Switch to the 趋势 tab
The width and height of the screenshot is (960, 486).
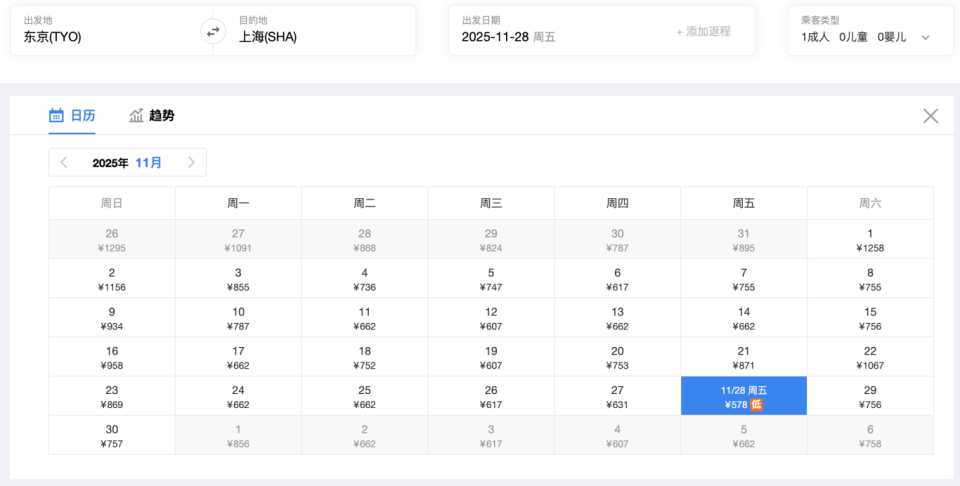pyautogui.click(x=161, y=116)
